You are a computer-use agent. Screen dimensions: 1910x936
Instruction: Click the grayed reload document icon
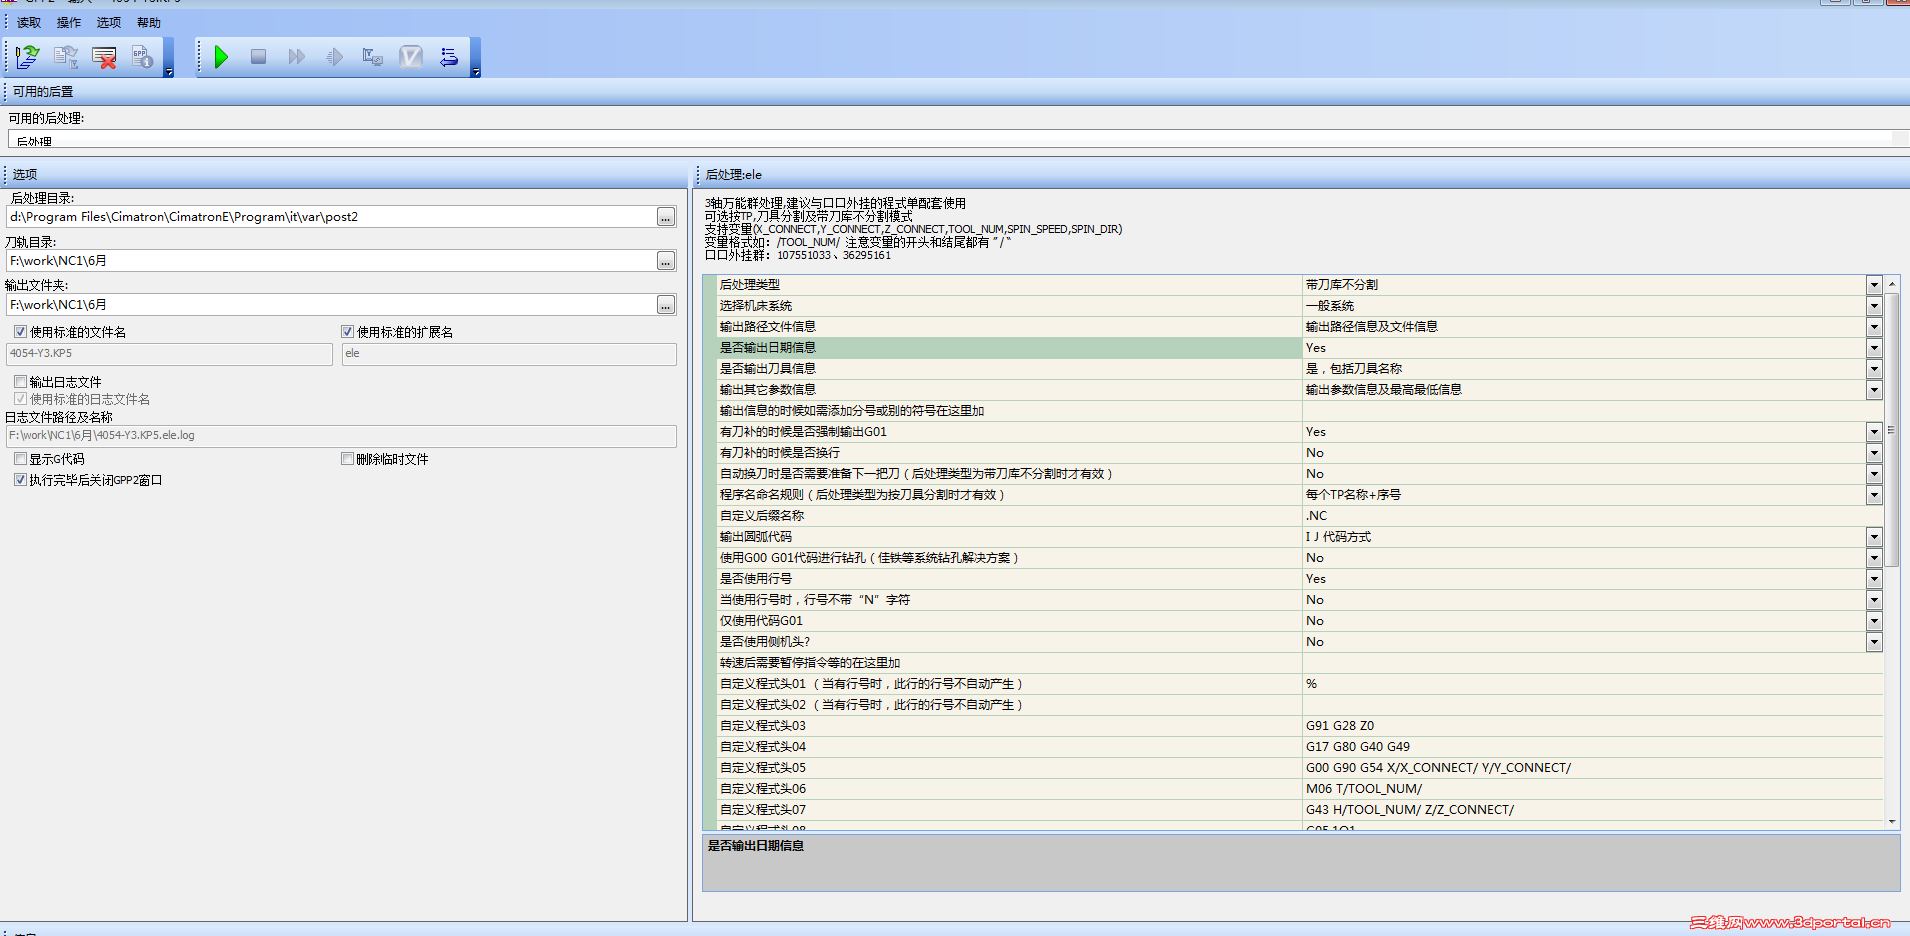(x=66, y=57)
